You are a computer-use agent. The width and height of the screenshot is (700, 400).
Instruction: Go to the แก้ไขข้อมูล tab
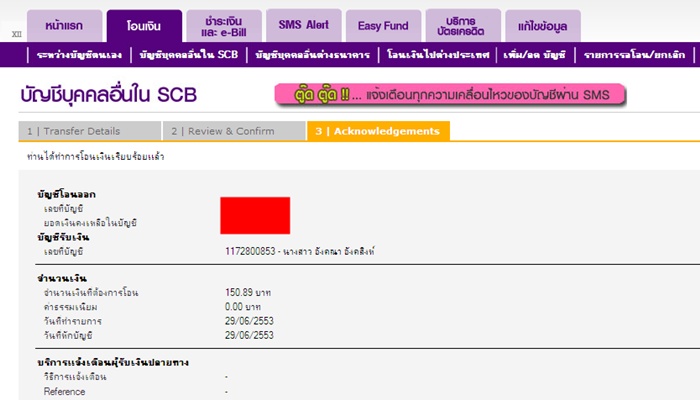pyautogui.click(x=543, y=26)
